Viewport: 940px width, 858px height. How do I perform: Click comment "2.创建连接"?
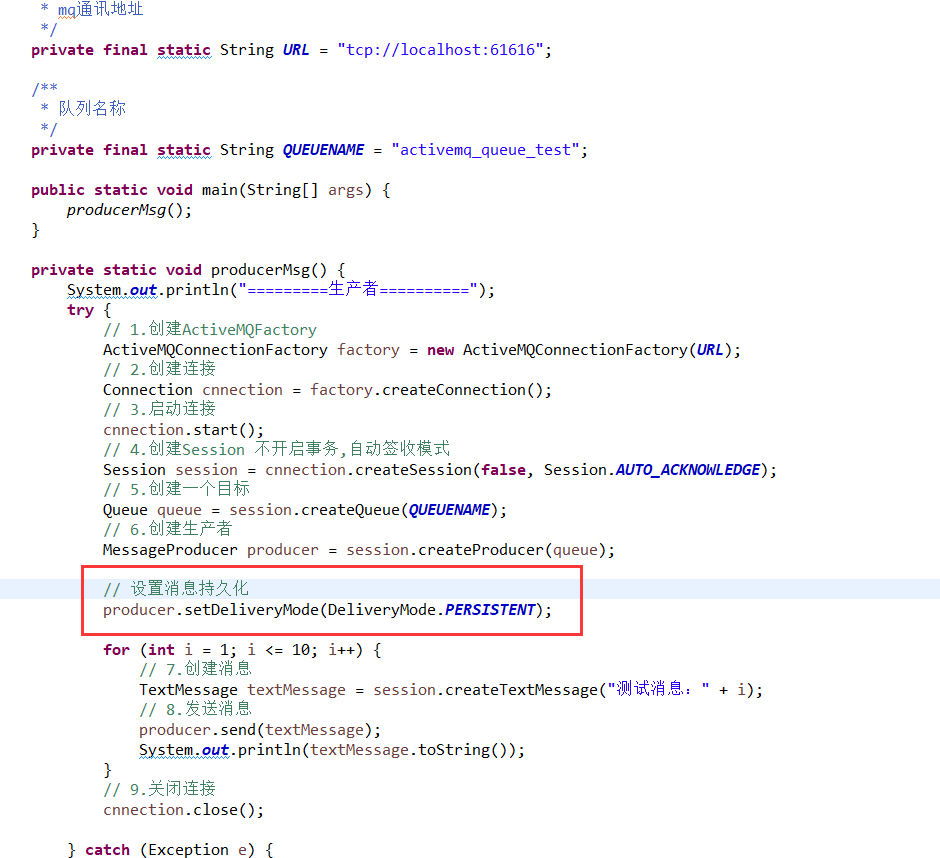pos(159,369)
